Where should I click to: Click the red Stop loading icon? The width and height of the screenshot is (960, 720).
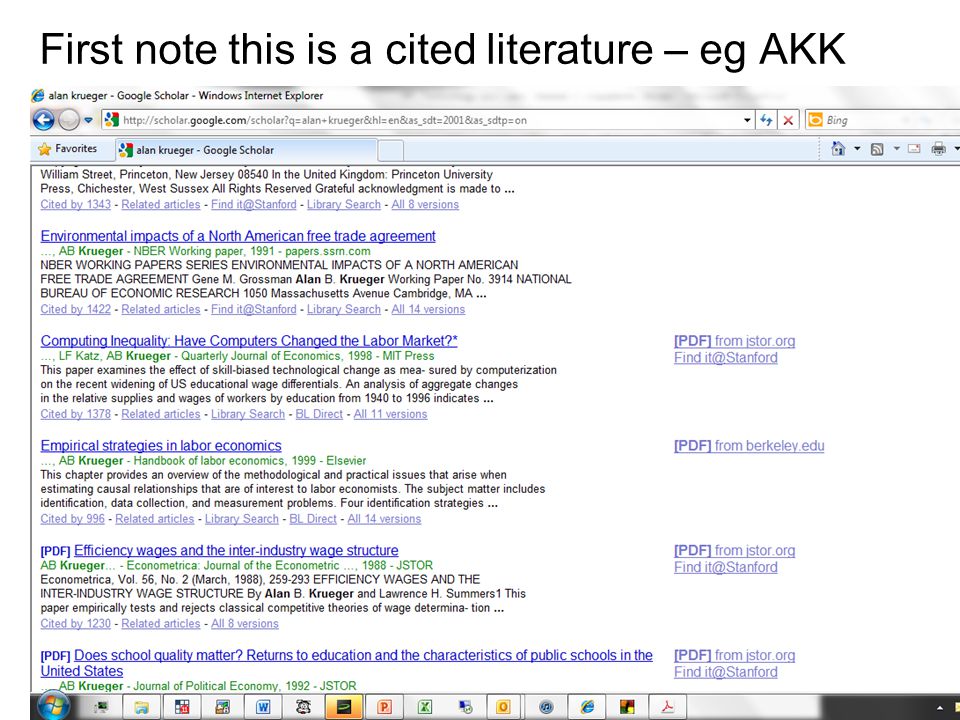789,121
